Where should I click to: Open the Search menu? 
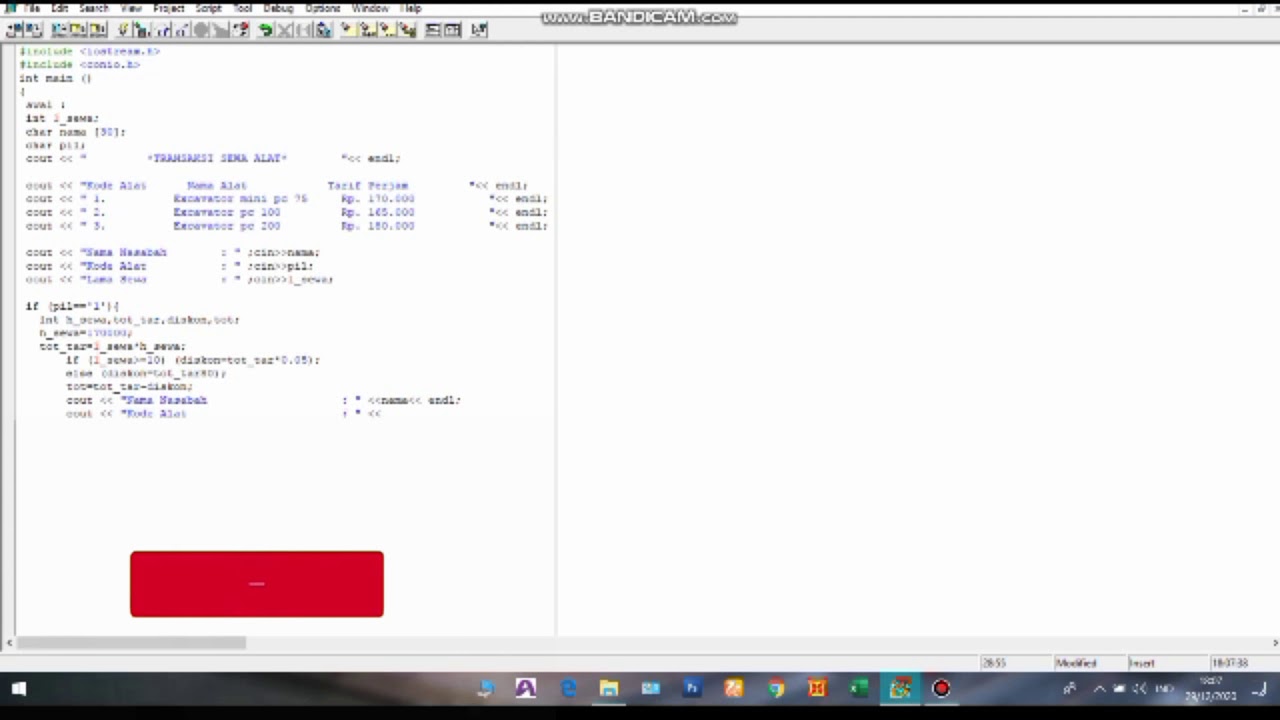tap(93, 8)
